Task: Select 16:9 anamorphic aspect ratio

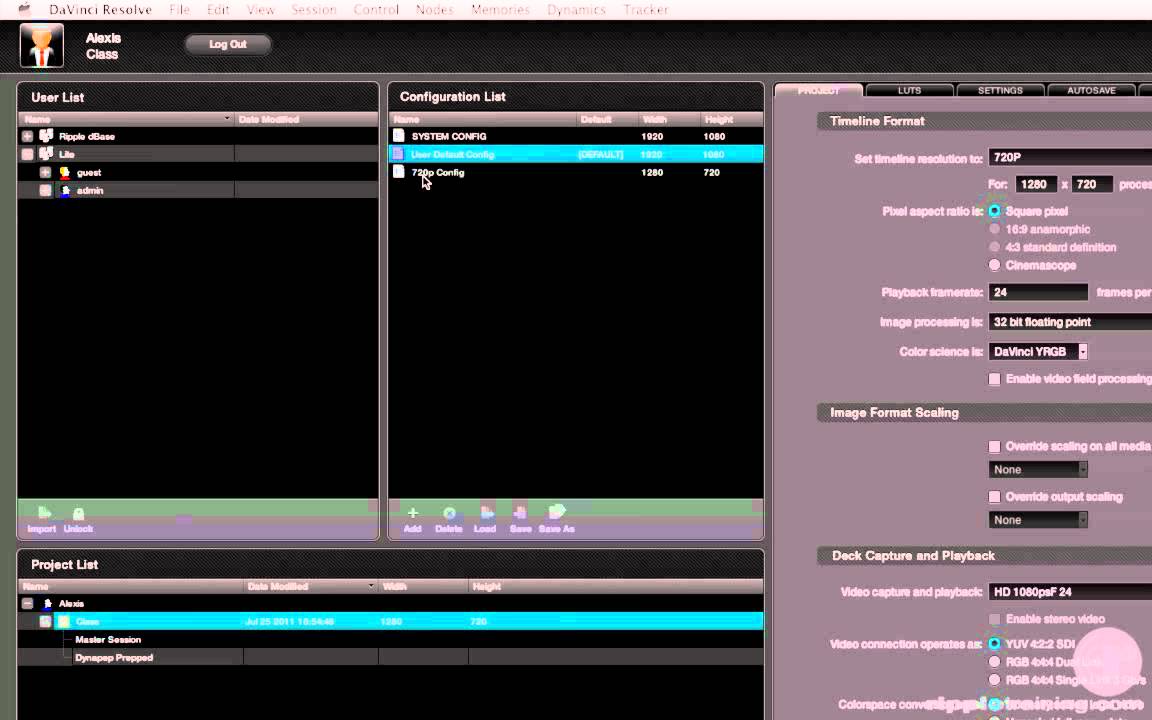Action: (x=995, y=229)
